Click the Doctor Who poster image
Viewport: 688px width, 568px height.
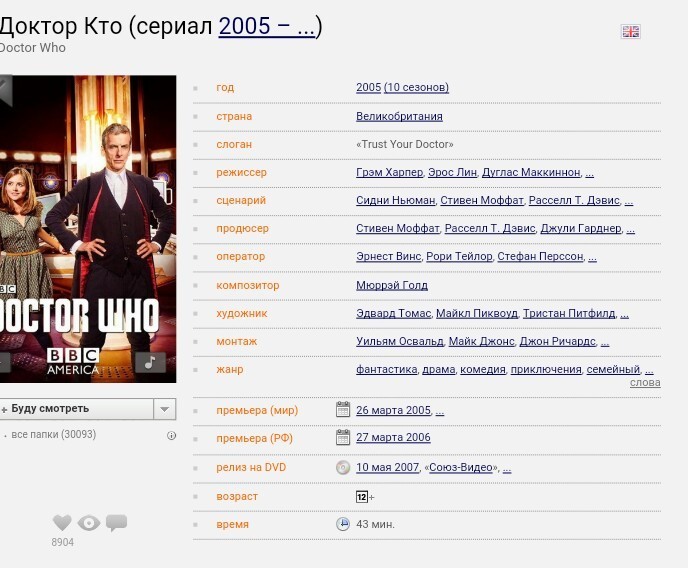pyautogui.click(x=87, y=228)
